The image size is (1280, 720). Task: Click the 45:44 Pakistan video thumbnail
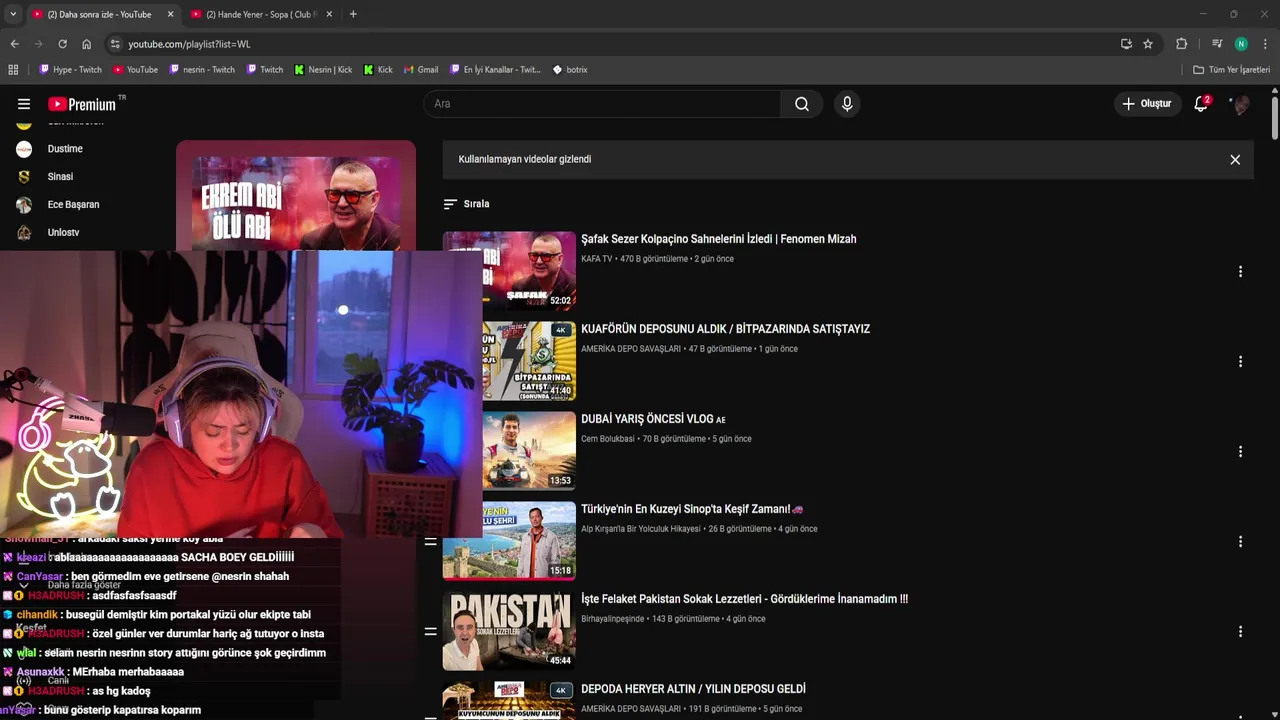pos(509,630)
